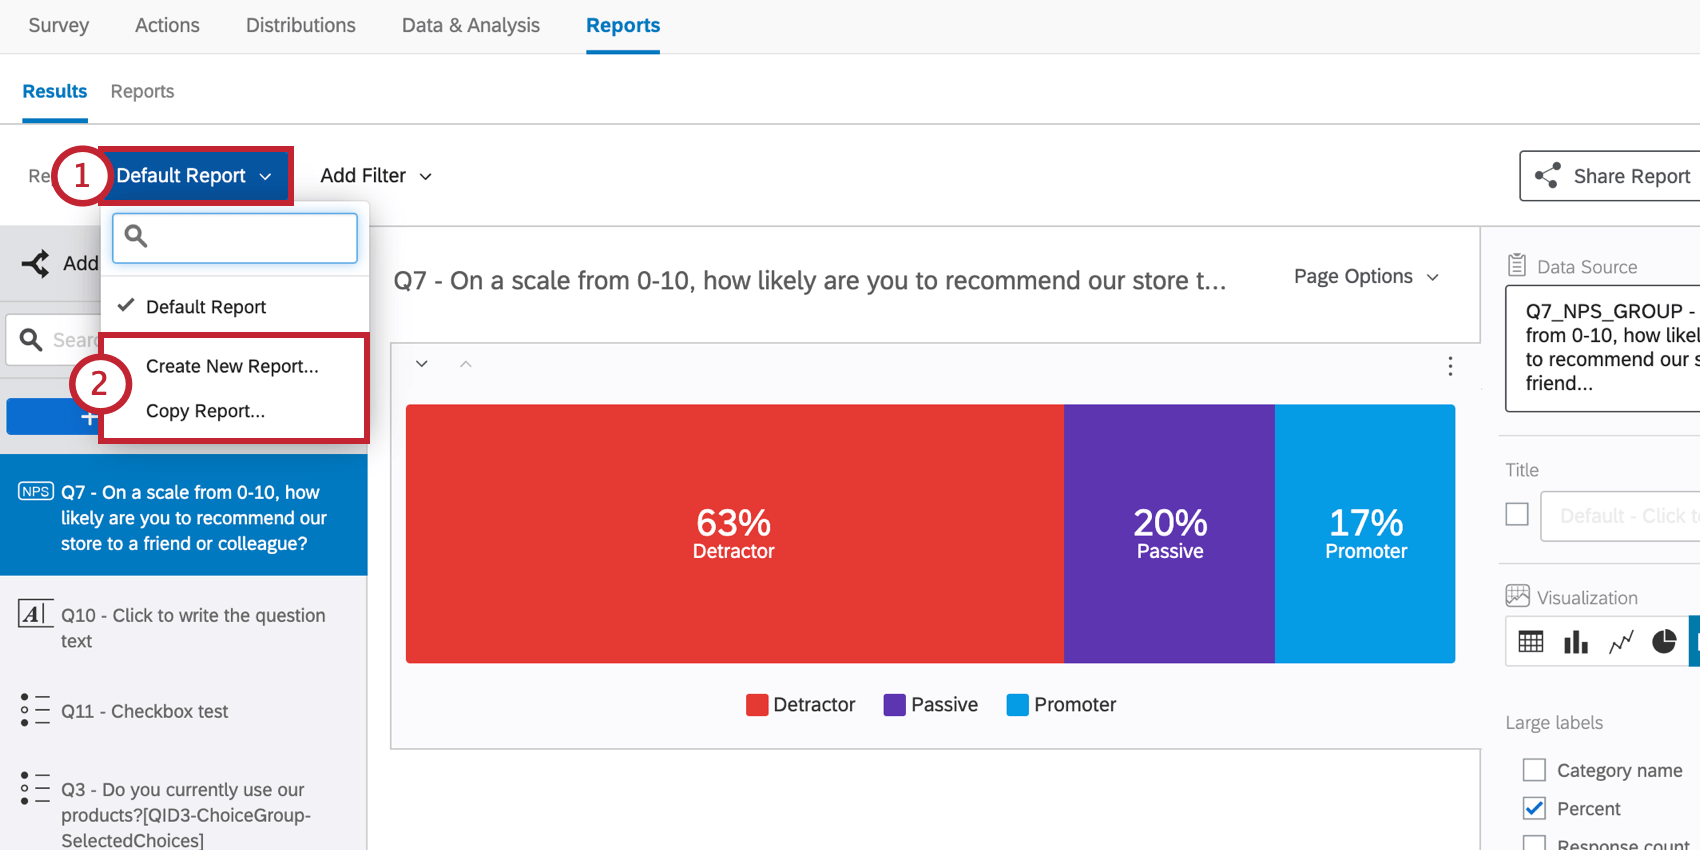Screen dimensions: 1700x850
Task: Choose Copy Report from the menu
Action: 205,411
